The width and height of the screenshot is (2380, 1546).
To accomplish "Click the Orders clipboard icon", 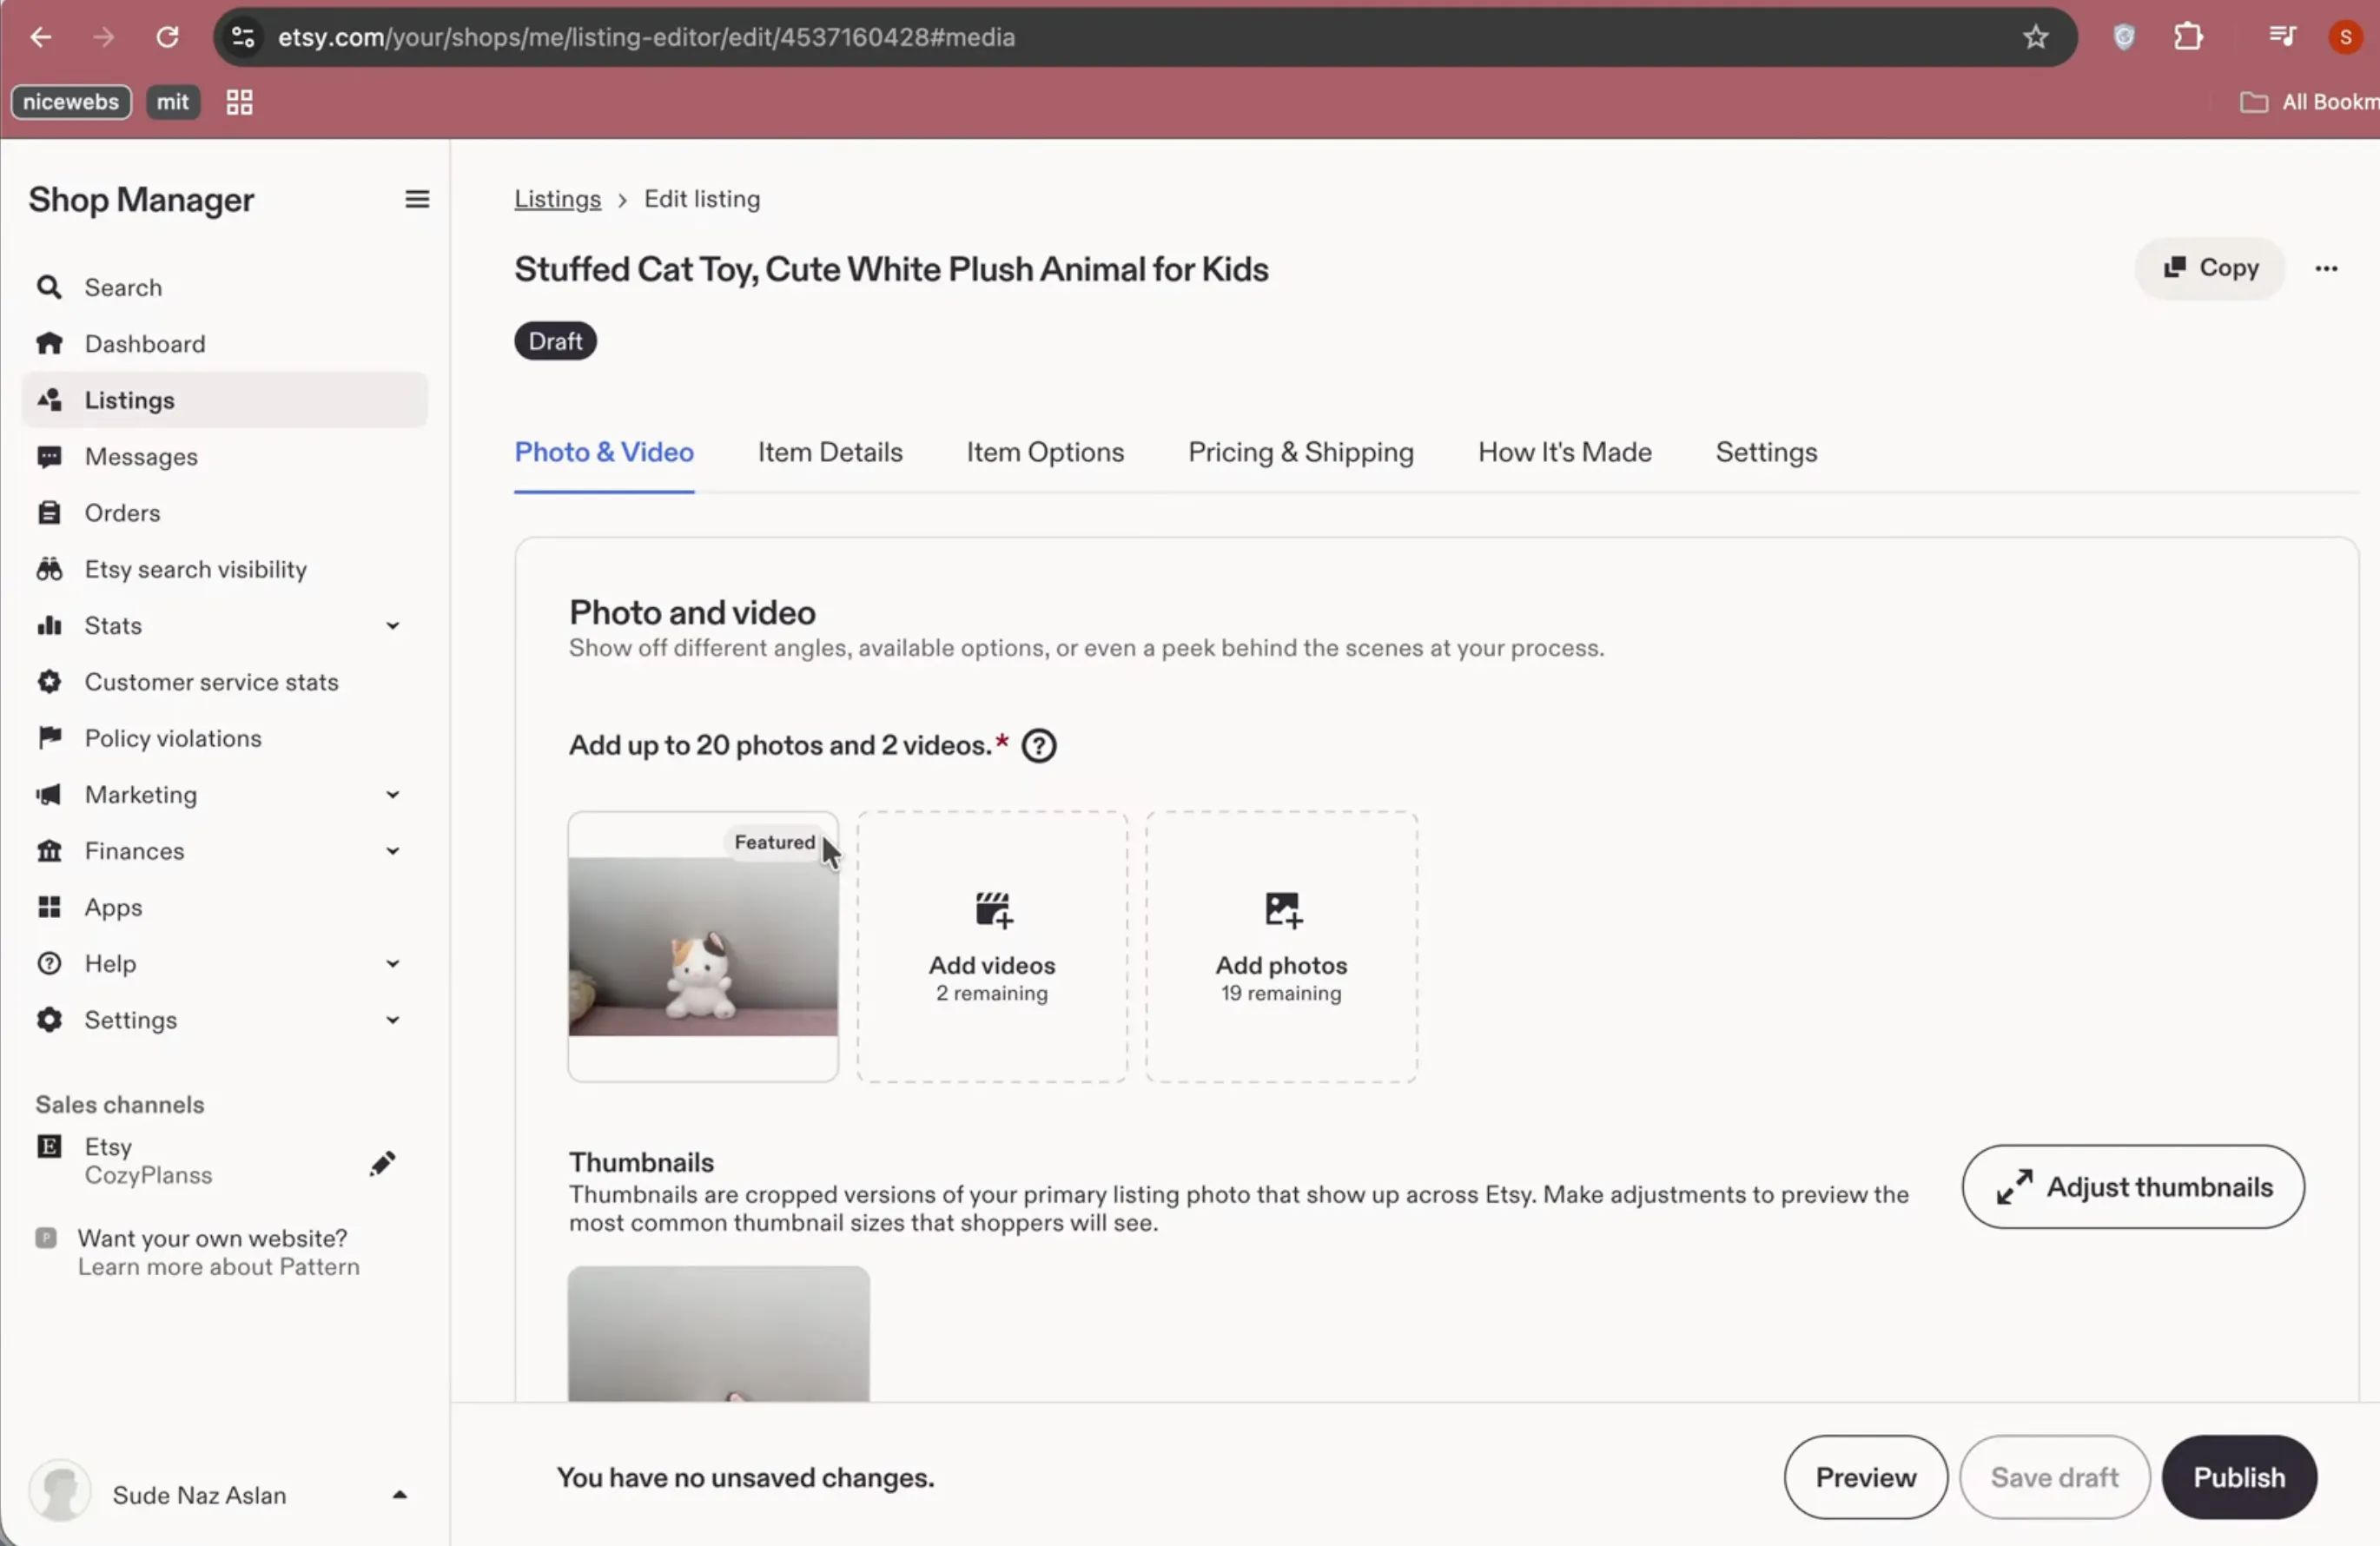I will tap(49, 513).
